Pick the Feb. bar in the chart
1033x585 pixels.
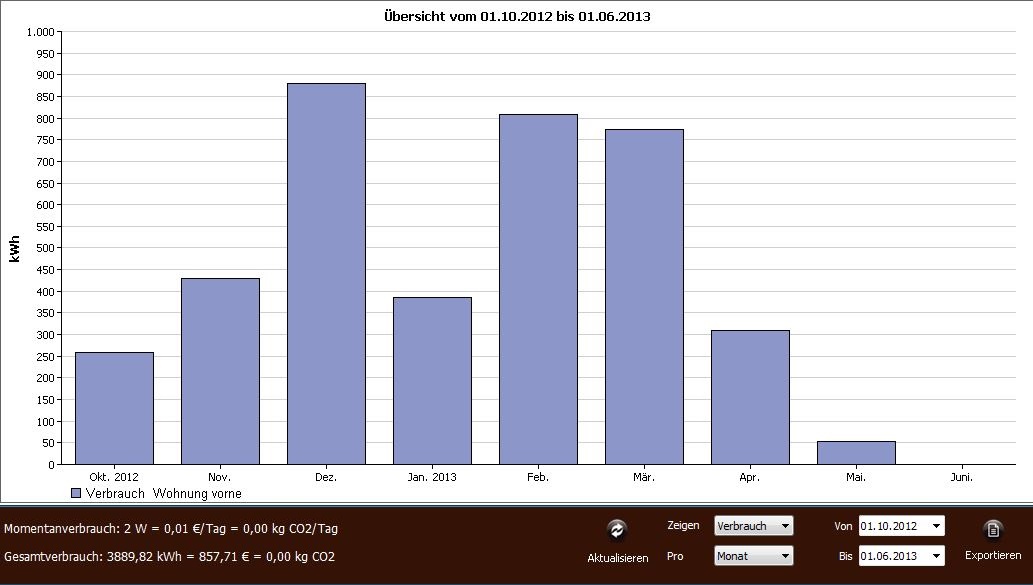(538, 289)
